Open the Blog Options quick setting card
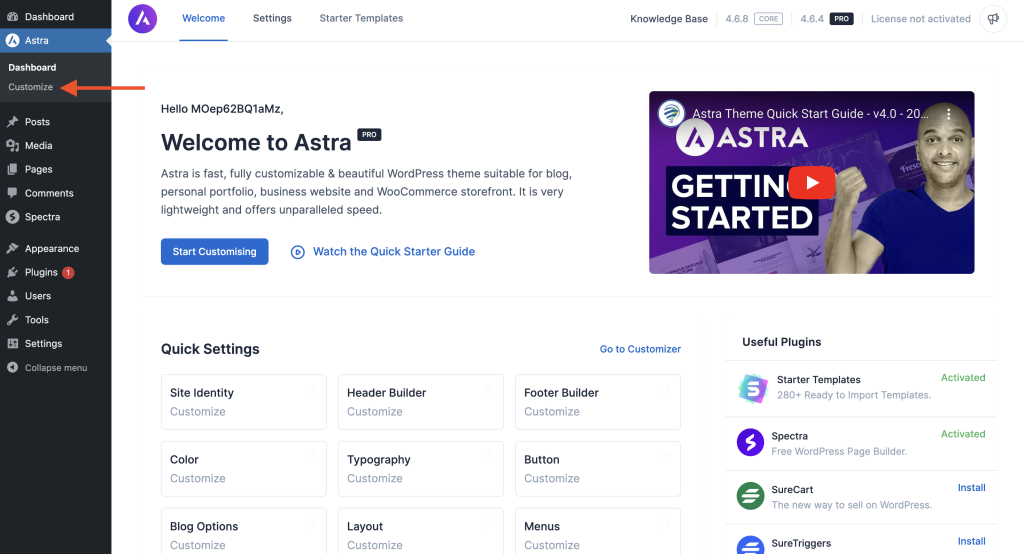The height and width of the screenshot is (554, 1024). click(244, 531)
